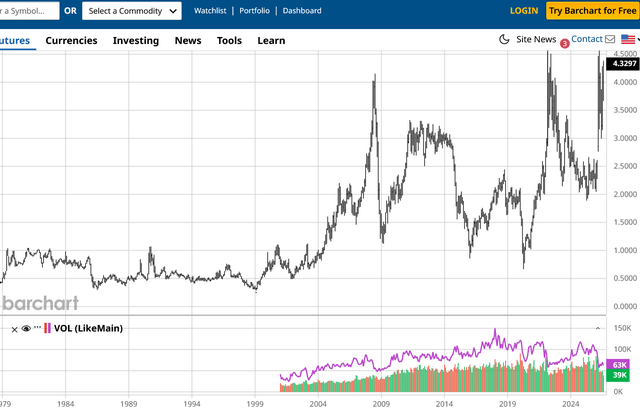Open the News menu
Viewport: 640px width, 412px height.
pos(188,40)
